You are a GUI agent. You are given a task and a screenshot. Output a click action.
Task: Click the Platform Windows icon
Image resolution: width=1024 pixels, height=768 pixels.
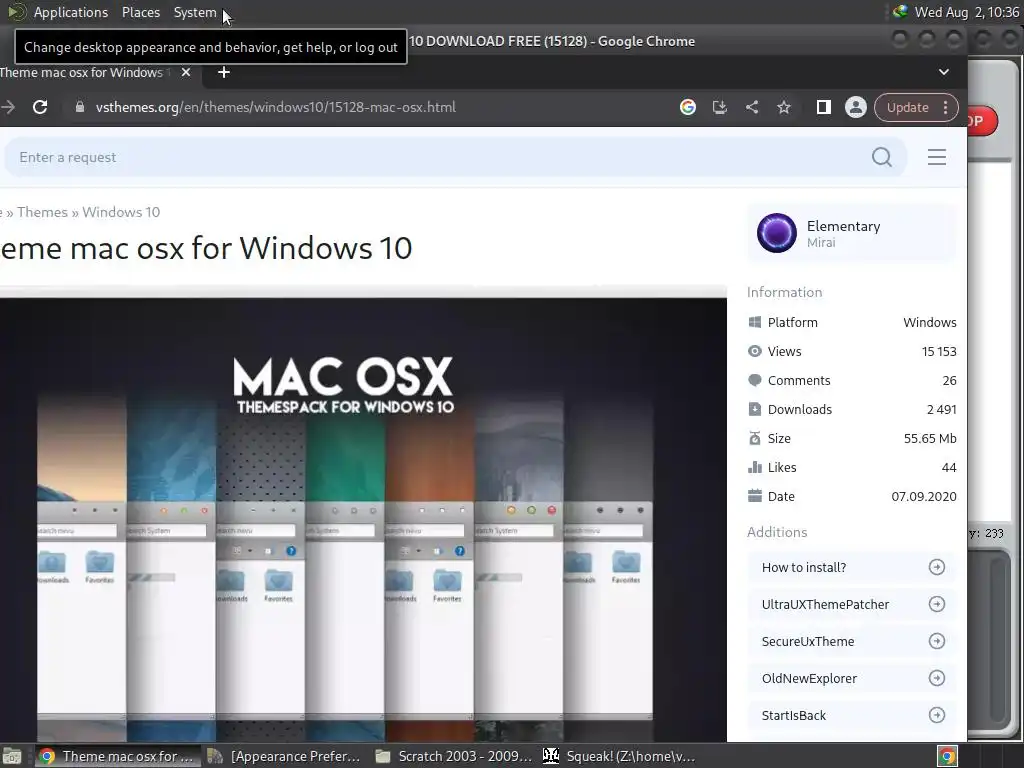(754, 322)
